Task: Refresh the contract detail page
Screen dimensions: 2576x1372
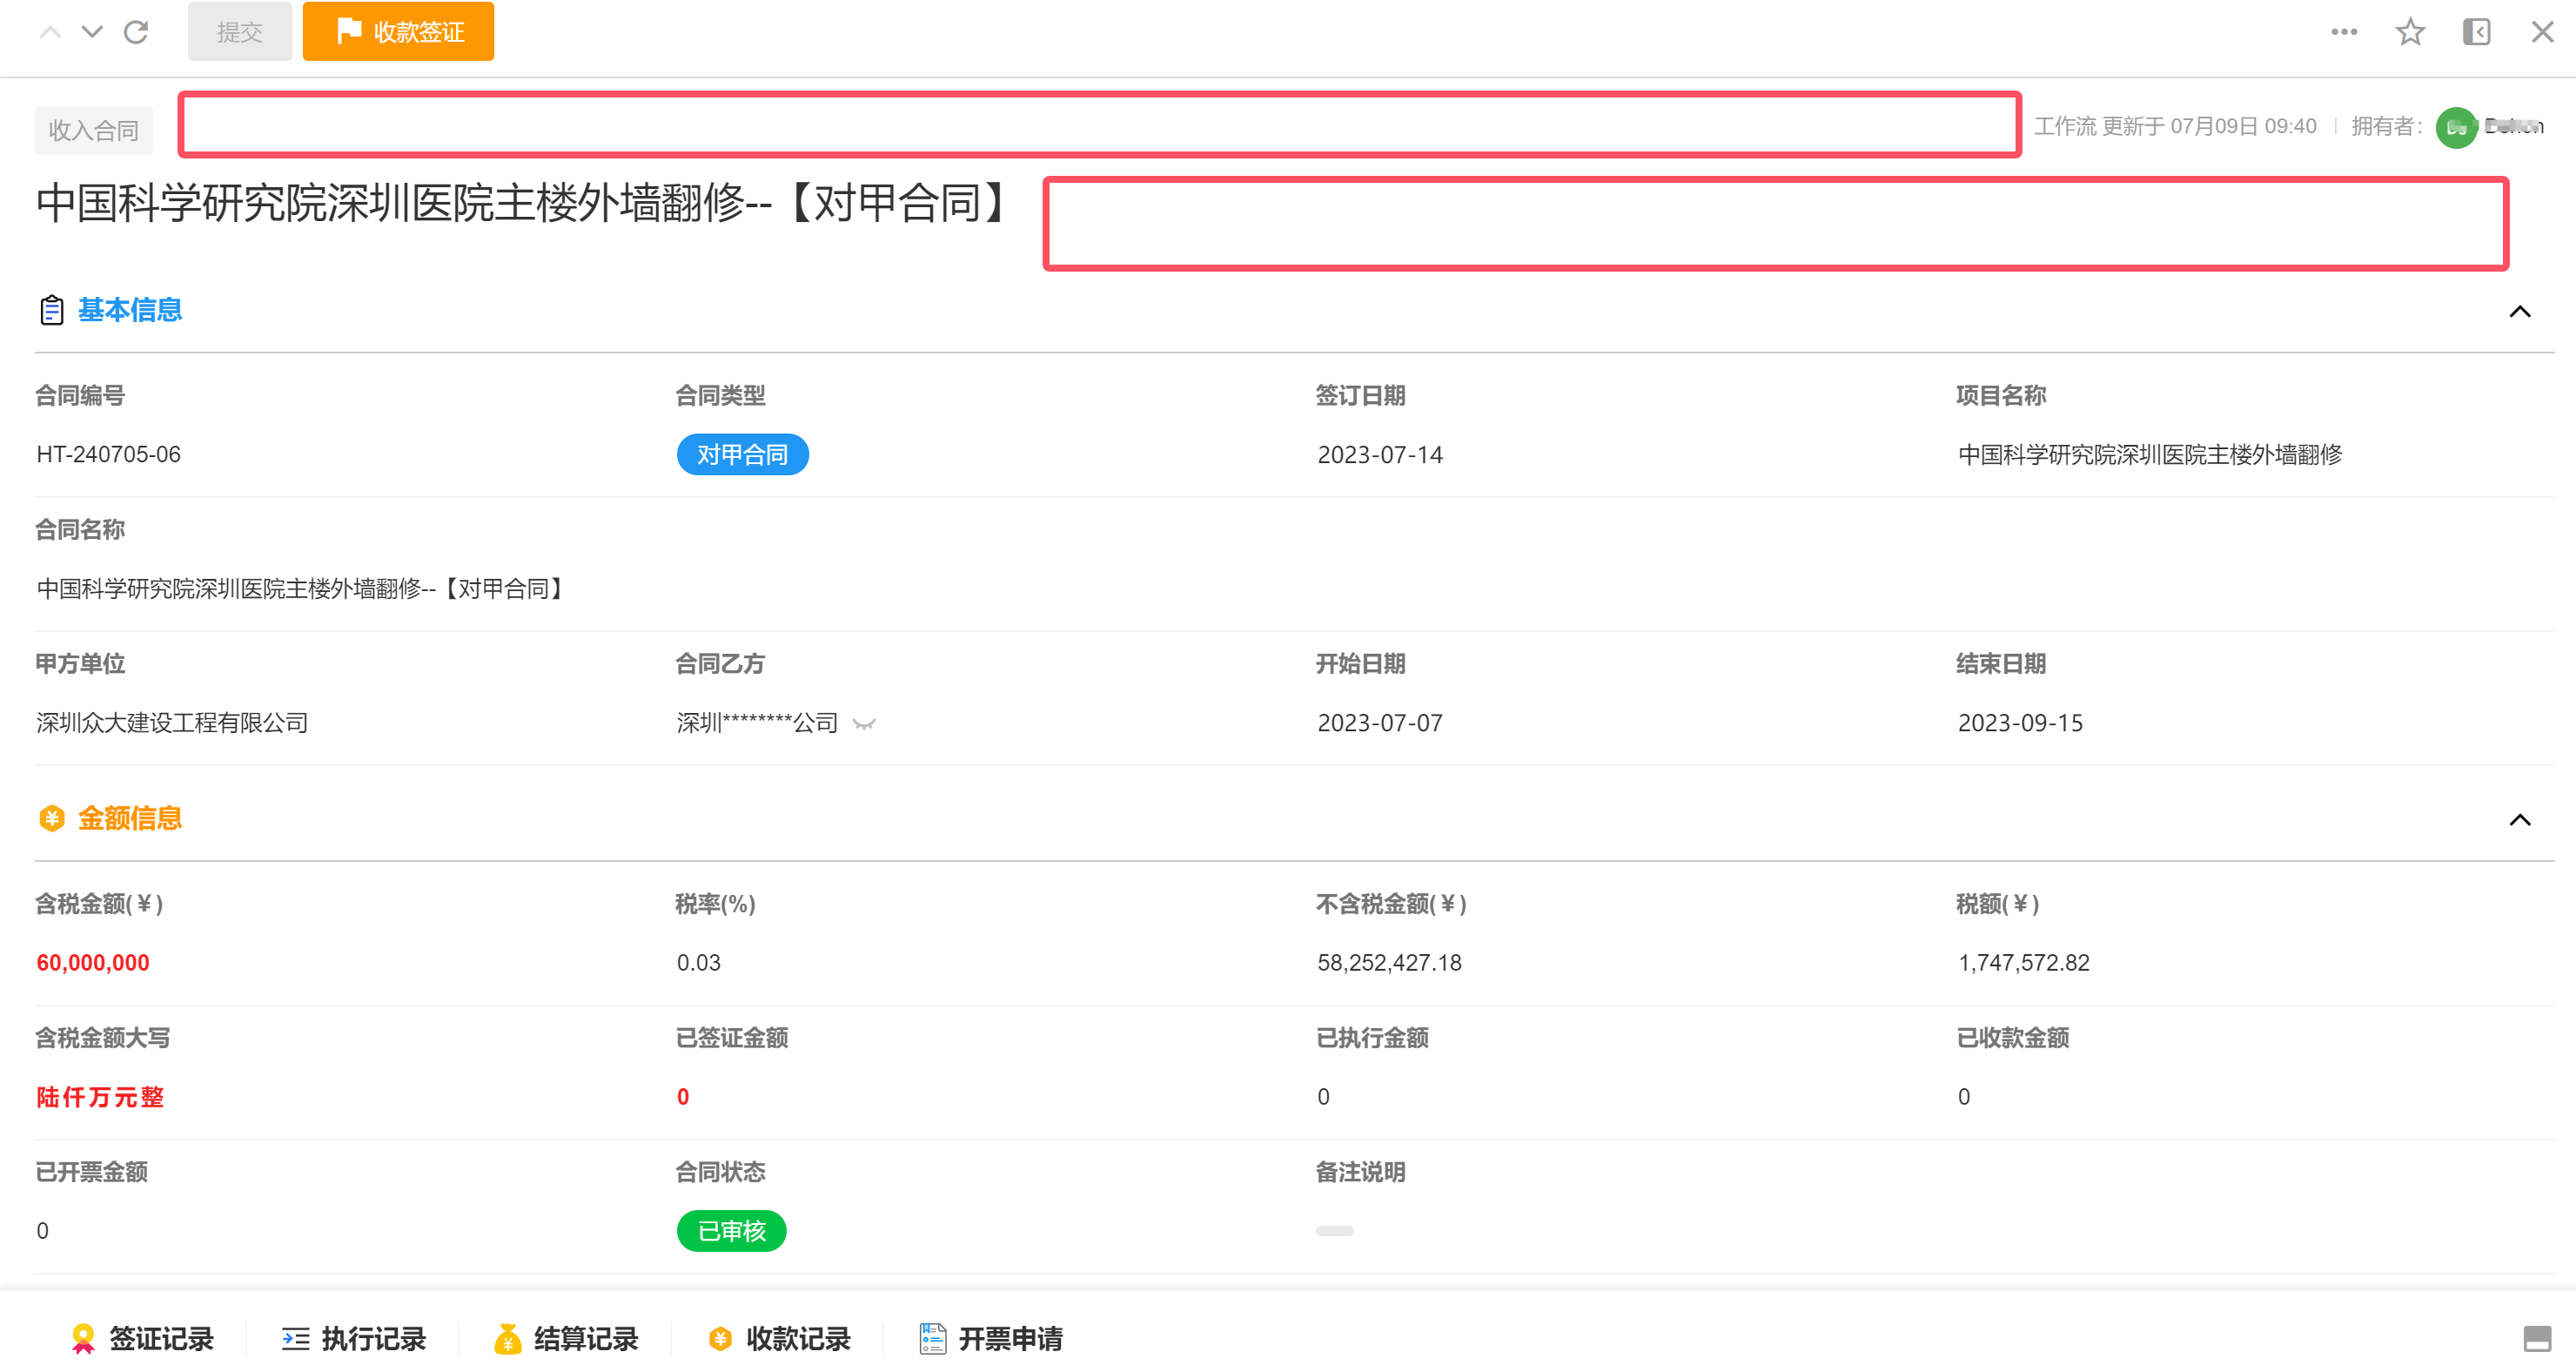Action: [x=136, y=31]
